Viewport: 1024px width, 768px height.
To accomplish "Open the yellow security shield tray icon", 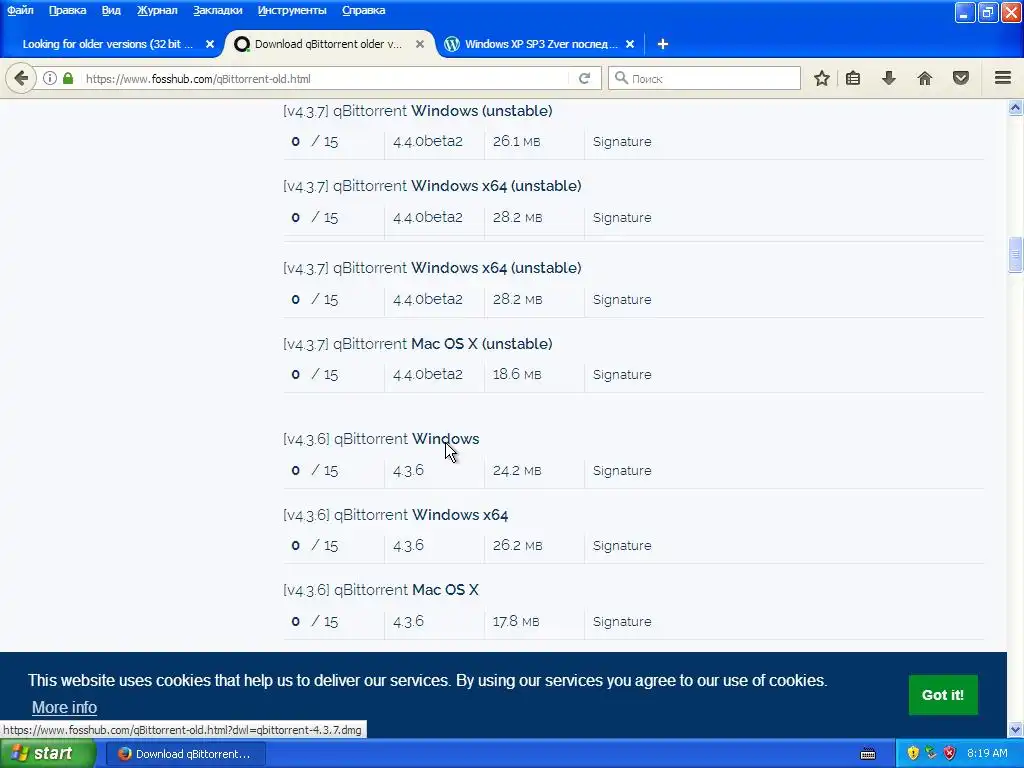I will pos(913,754).
